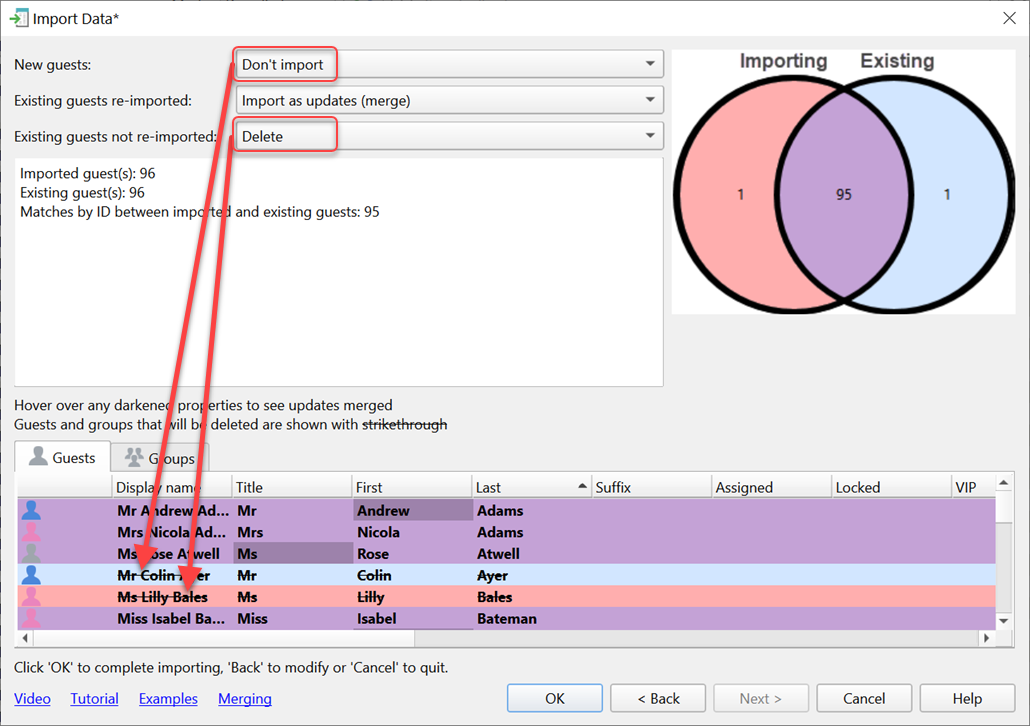The width and height of the screenshot is (1030, 726).
Task: Click the blue person icon beside Mr Andrew Adams
Action: coord(31,510)
